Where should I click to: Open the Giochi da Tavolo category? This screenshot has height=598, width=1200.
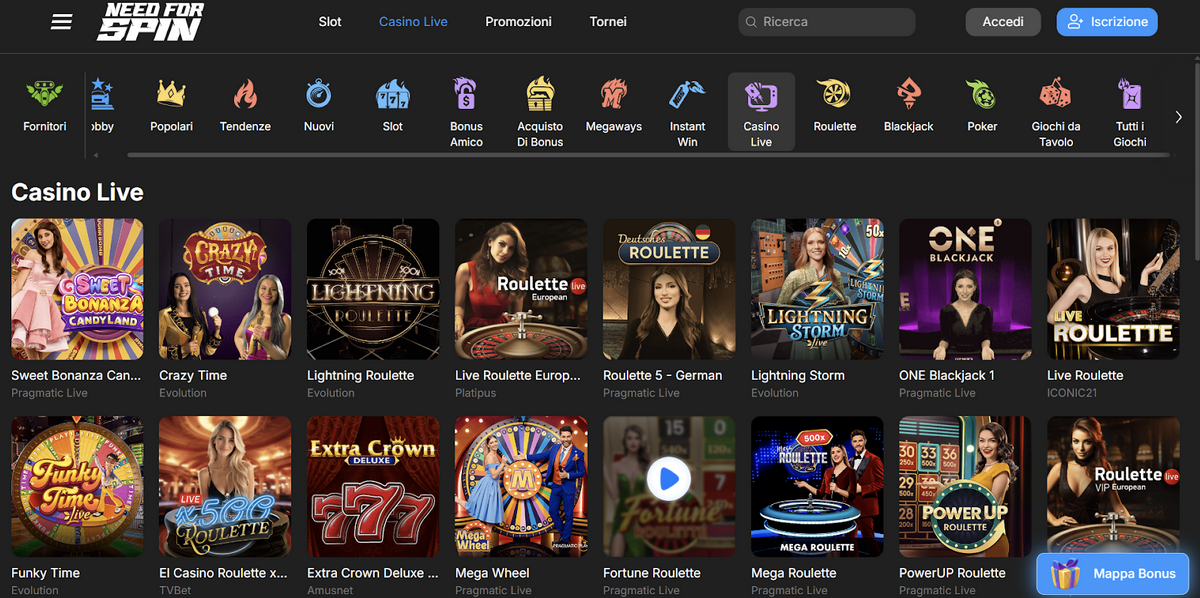(x=1056, y=112)
